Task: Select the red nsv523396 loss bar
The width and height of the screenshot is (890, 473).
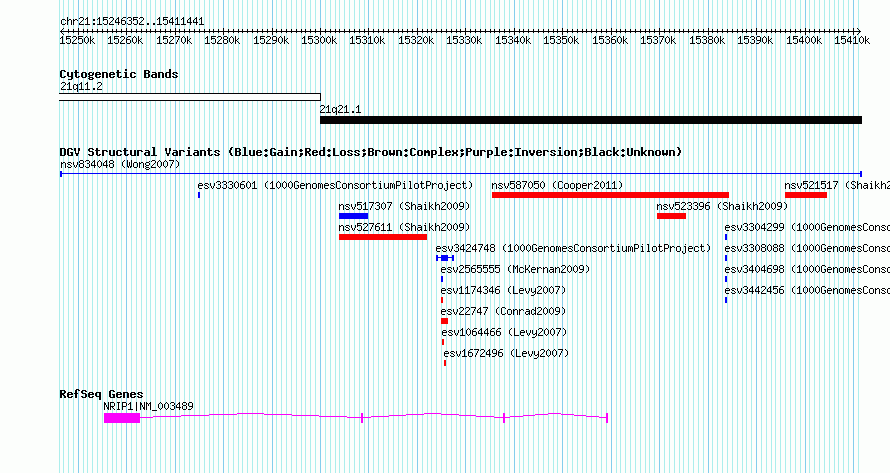Action: click(671, 216)
